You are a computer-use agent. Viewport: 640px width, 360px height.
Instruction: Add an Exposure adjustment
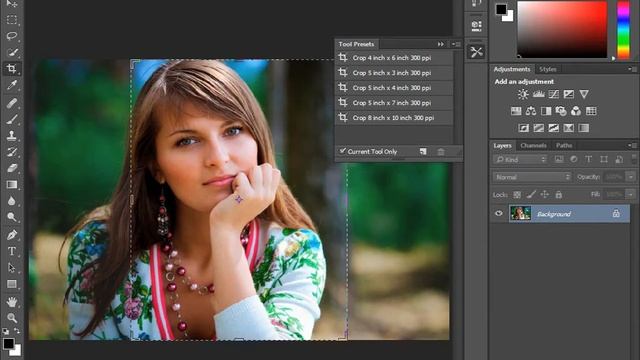(x=569, y=94)
